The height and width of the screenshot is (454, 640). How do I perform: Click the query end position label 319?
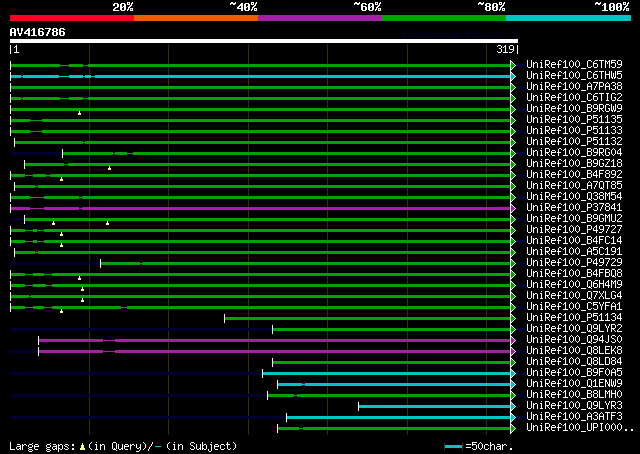point(505,49)
